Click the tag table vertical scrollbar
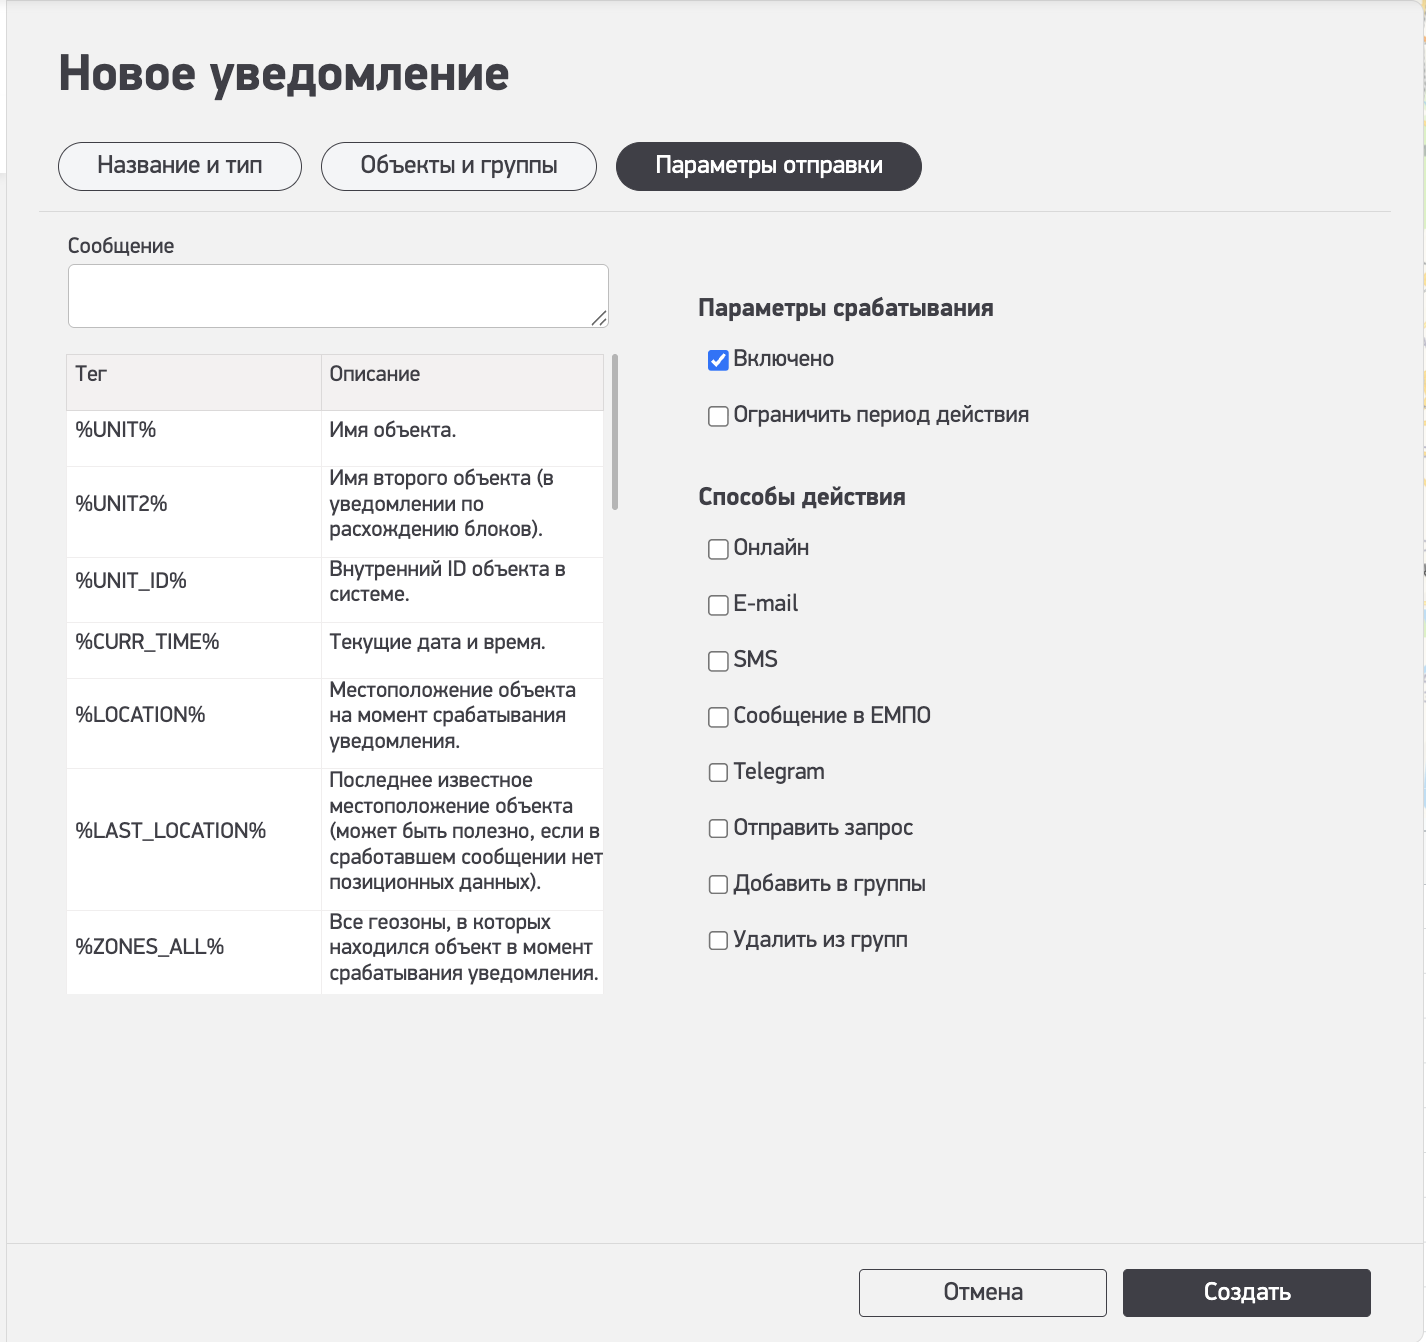This screenshot has width=1426, height=1342. (x=615, y=432)
